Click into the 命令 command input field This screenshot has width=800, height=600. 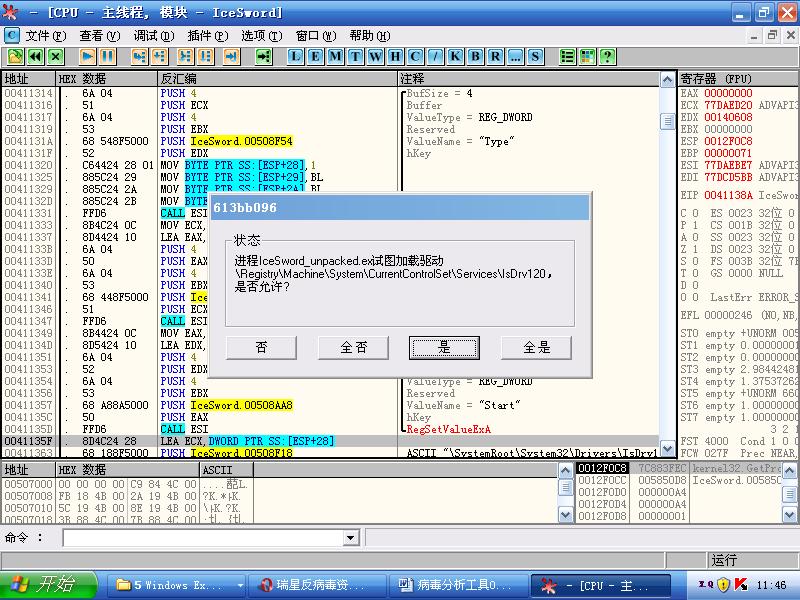(203, 538)
